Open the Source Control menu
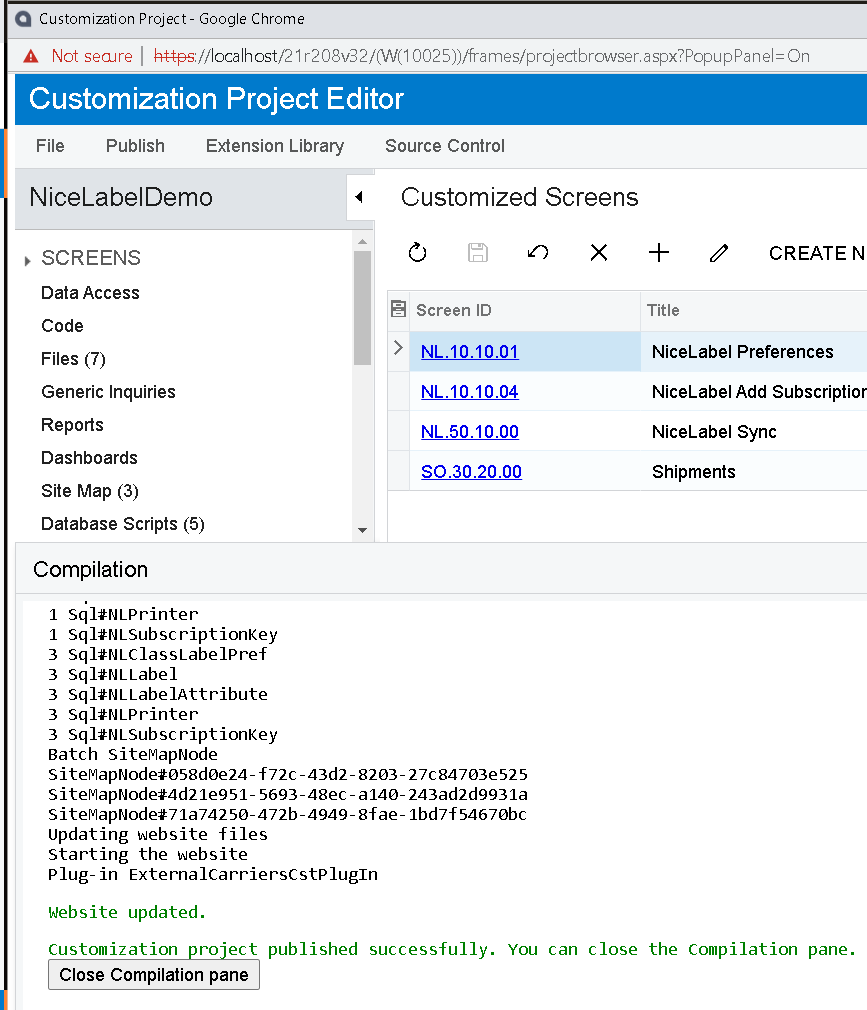The width and height of the screenshot is (867, 1010). pyautogui.click(x=444, y=146)
